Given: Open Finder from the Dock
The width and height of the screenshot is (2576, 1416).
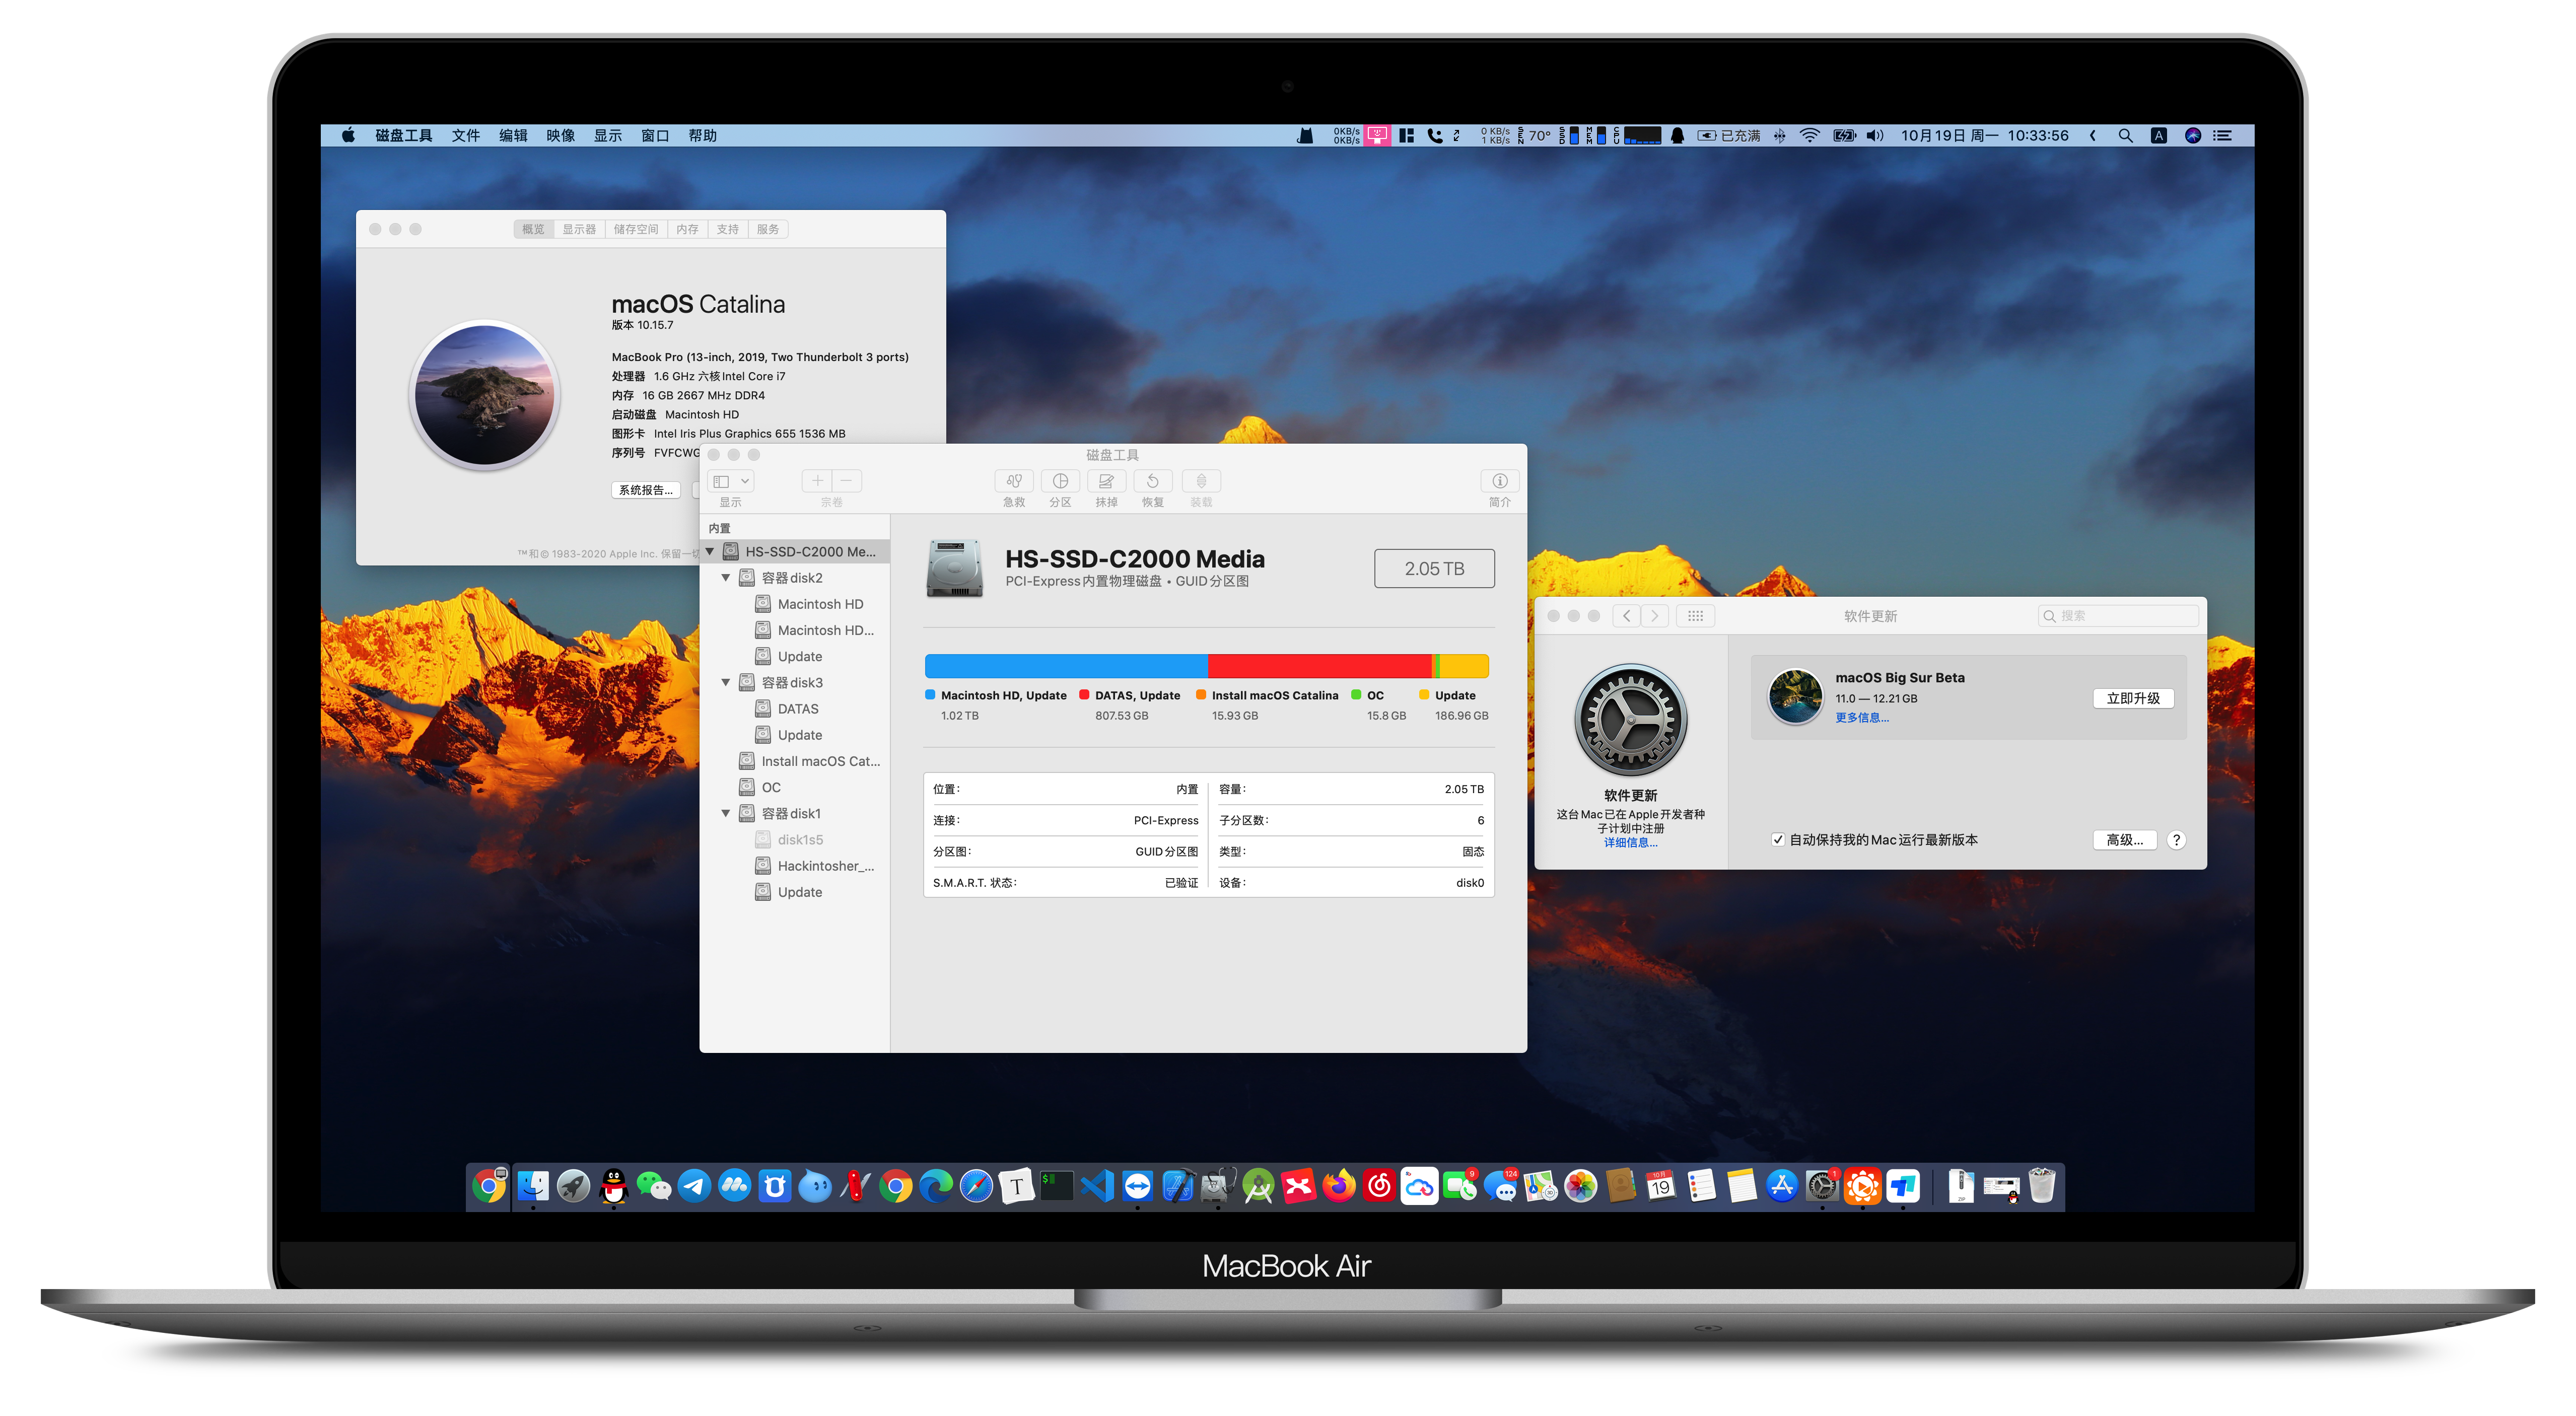Looking at the screenshot, I should coord(533,1187).
